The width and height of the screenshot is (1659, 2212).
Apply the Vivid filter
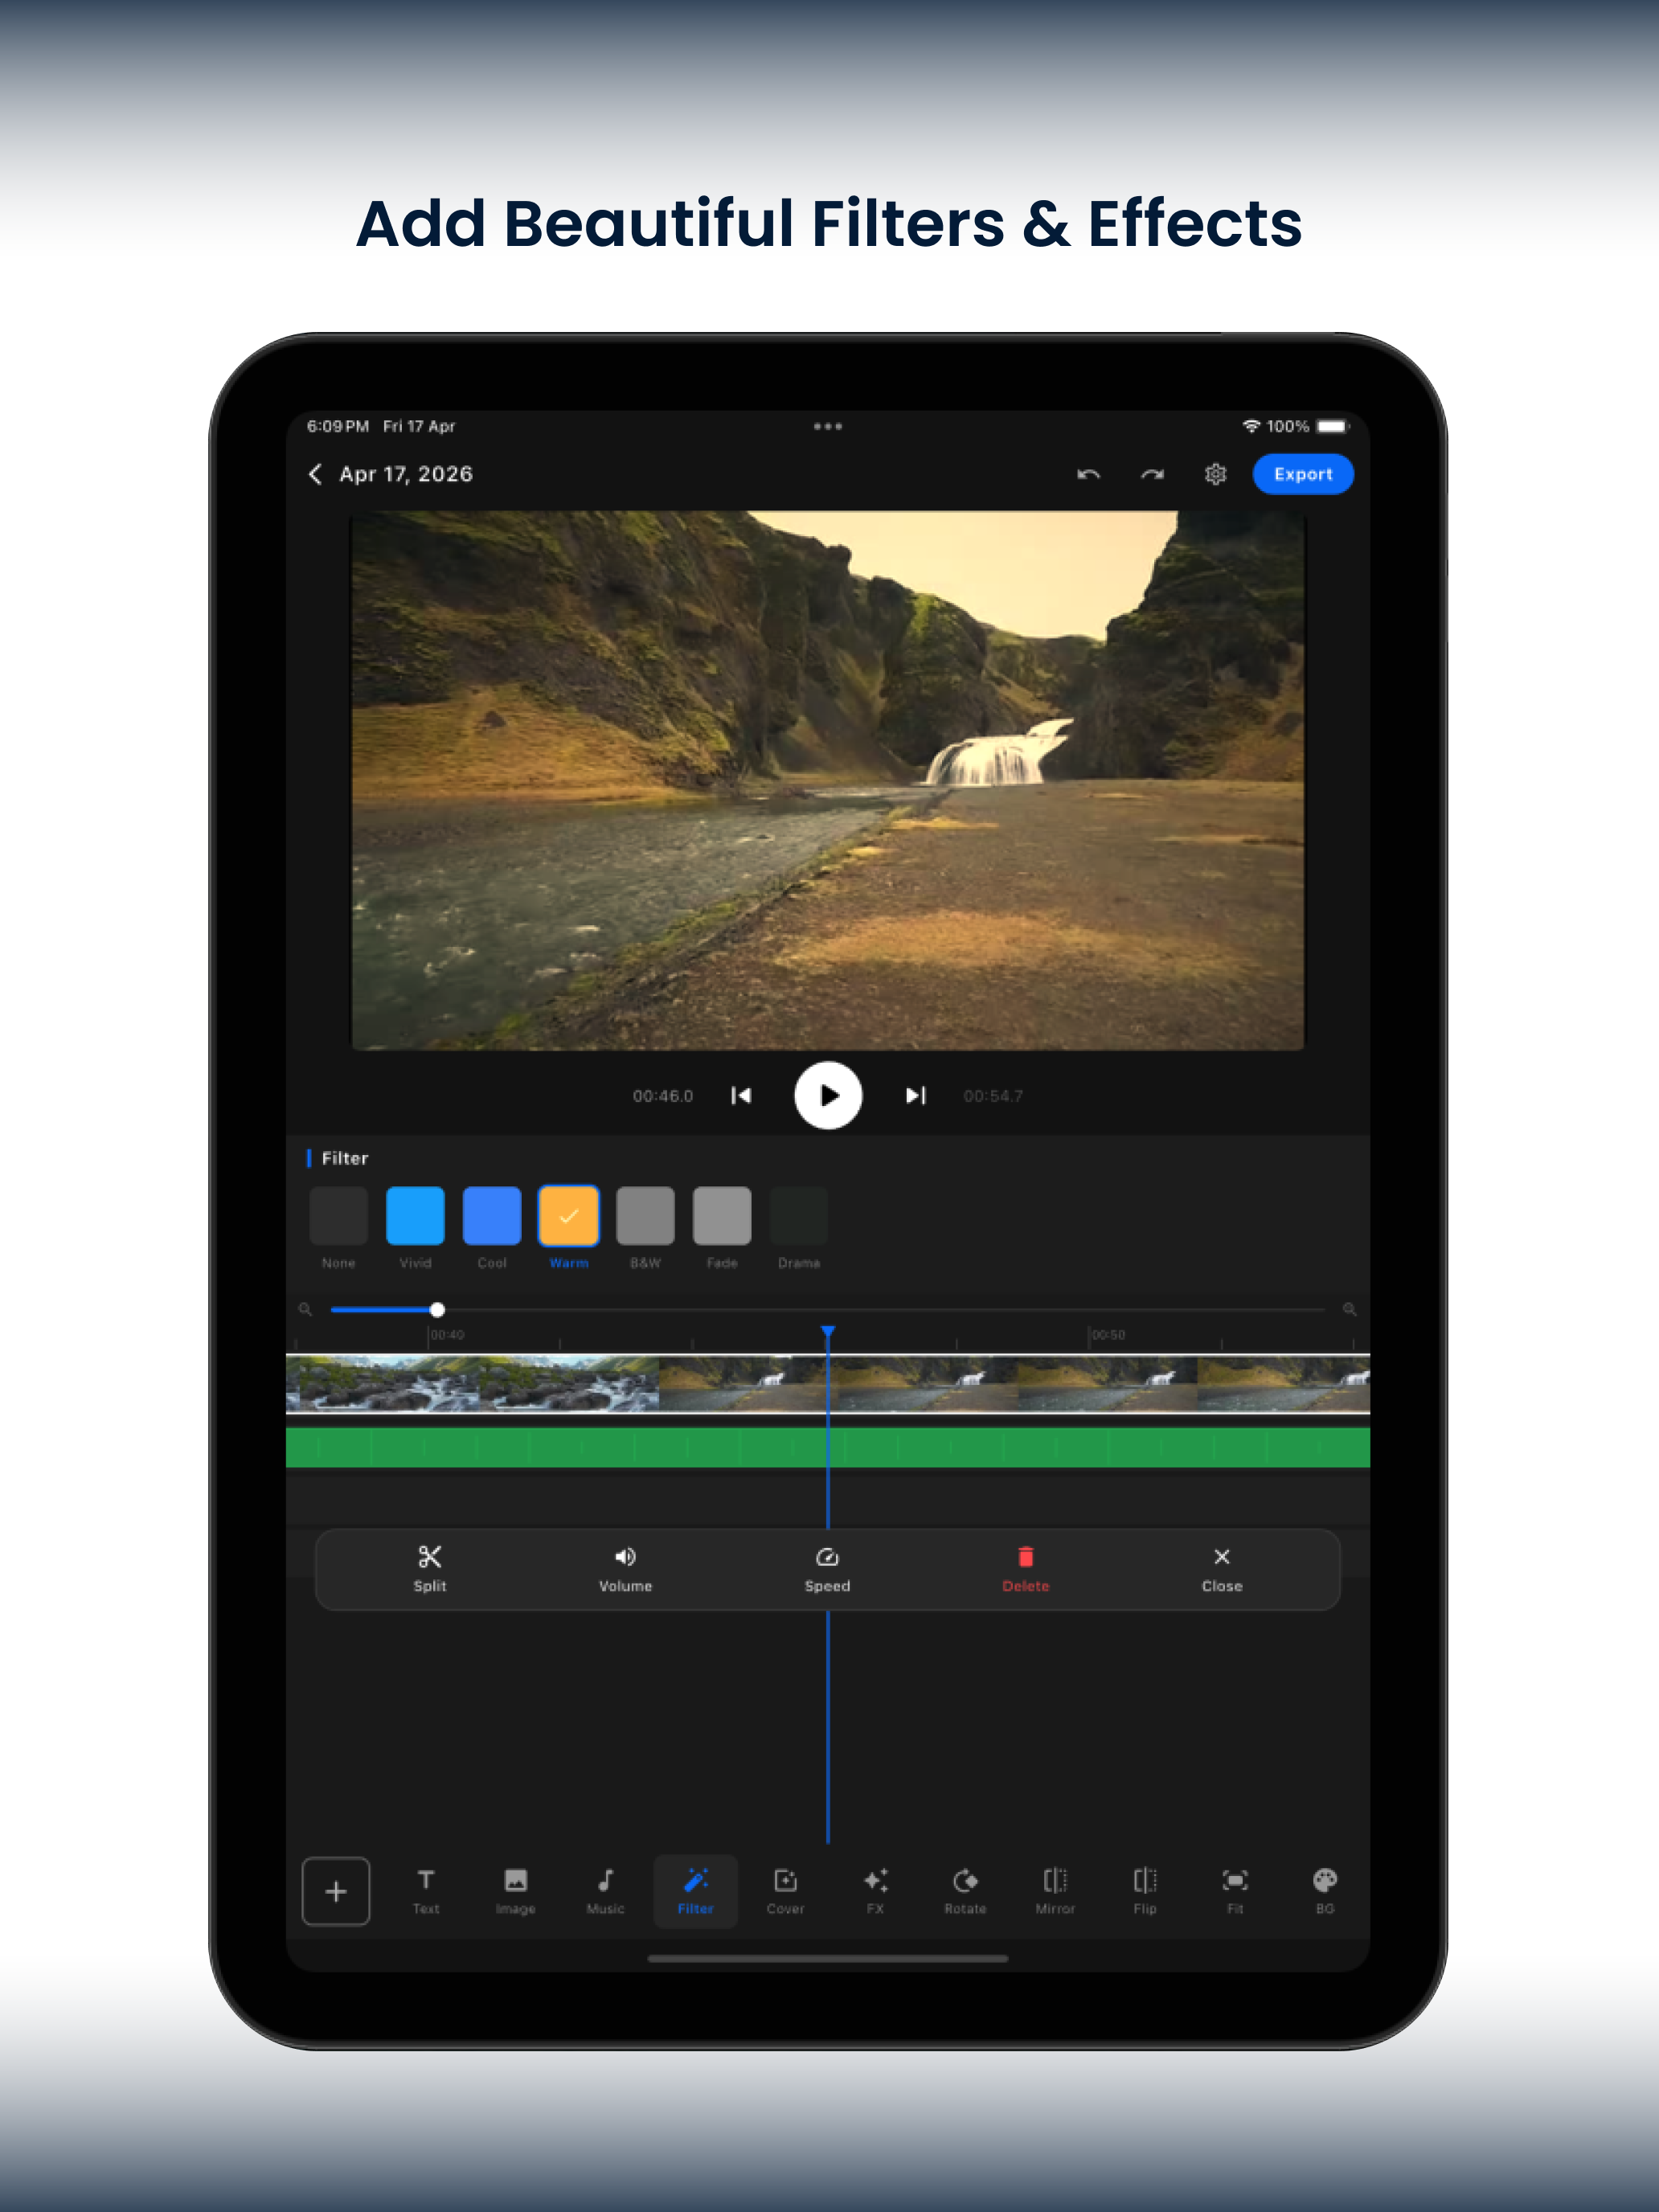[415, 1216]
